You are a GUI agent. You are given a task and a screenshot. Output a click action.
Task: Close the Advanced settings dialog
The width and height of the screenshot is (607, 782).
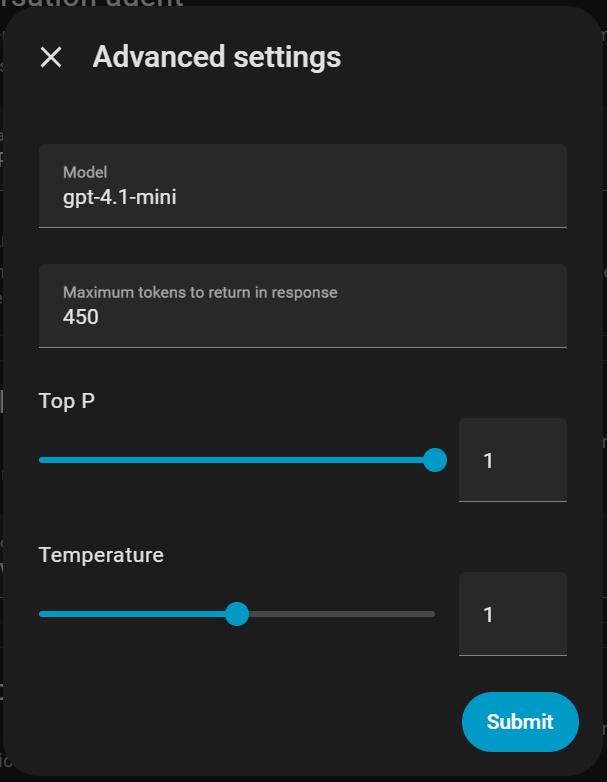[51, 58]
